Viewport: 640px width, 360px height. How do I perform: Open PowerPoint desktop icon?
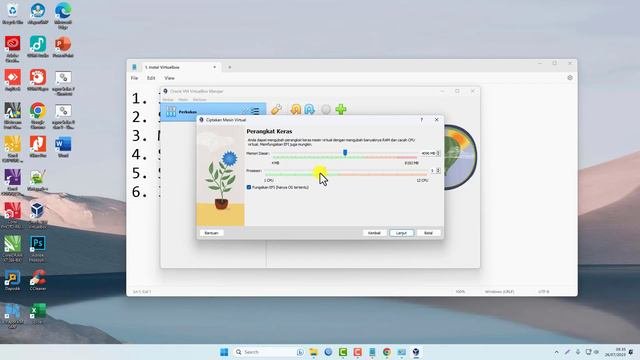pyautogui.click(x=63, y=47)
